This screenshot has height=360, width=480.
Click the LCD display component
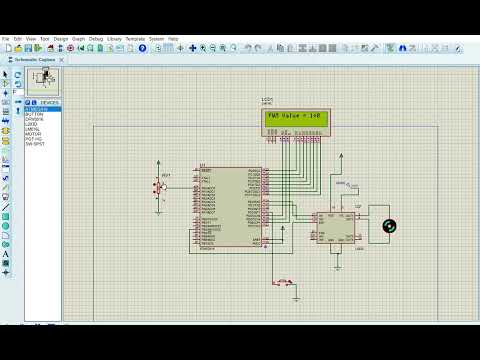click(x=296, y=122)
